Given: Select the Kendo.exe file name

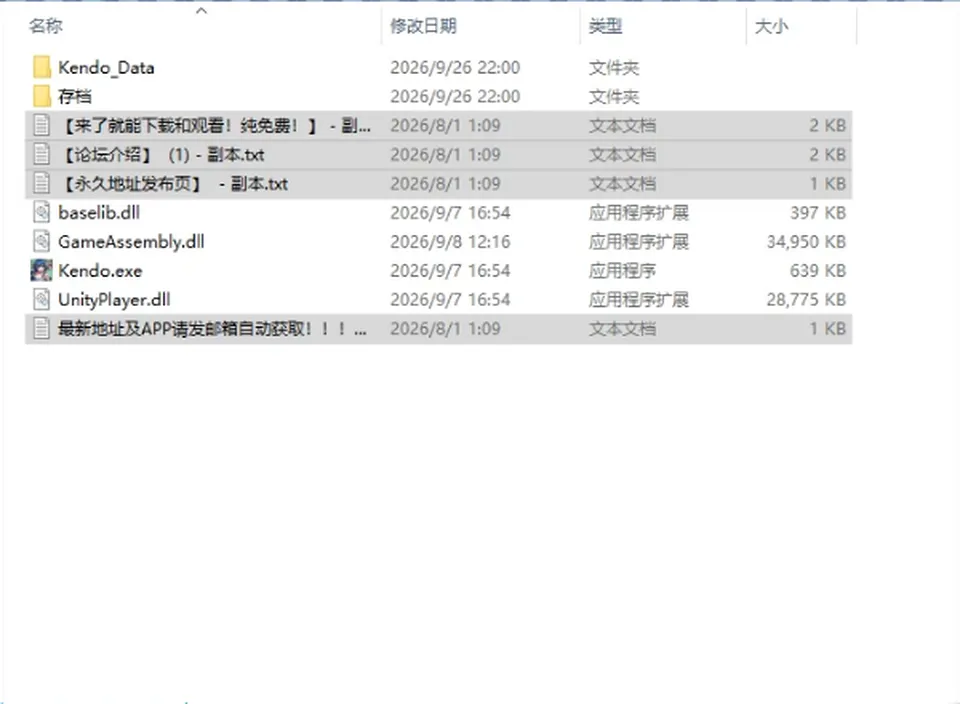Looking at the screenshot, I should (x=100, y=271).
